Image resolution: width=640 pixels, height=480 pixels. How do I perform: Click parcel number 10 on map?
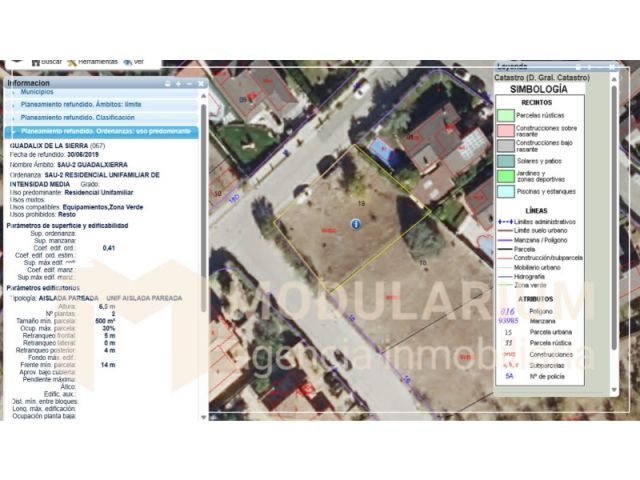423,262
